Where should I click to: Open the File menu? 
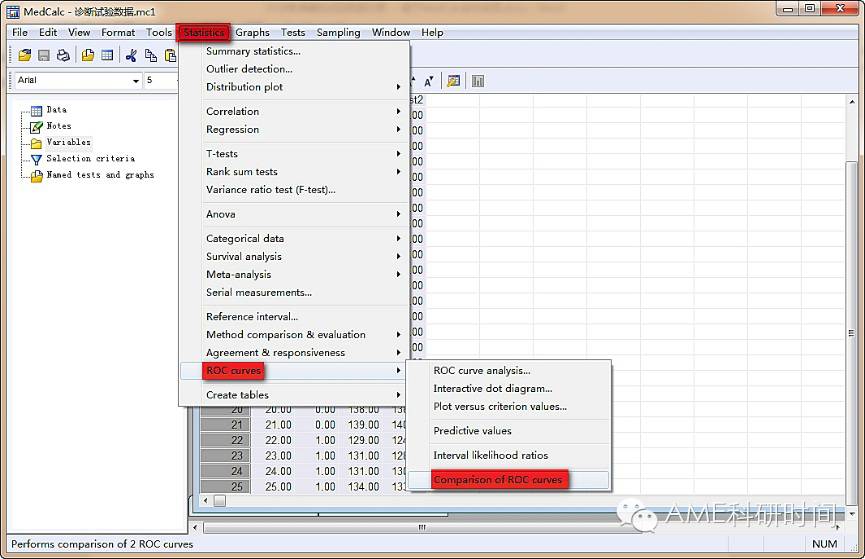tap(20, 33)
